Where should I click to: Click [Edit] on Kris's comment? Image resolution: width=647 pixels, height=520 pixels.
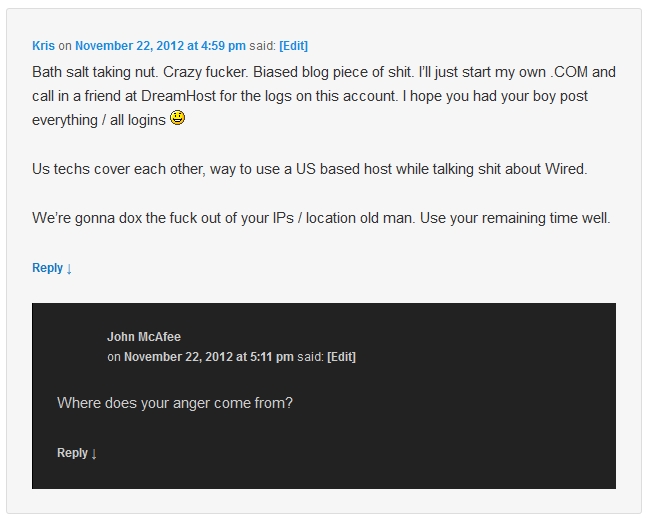[293, 46]
